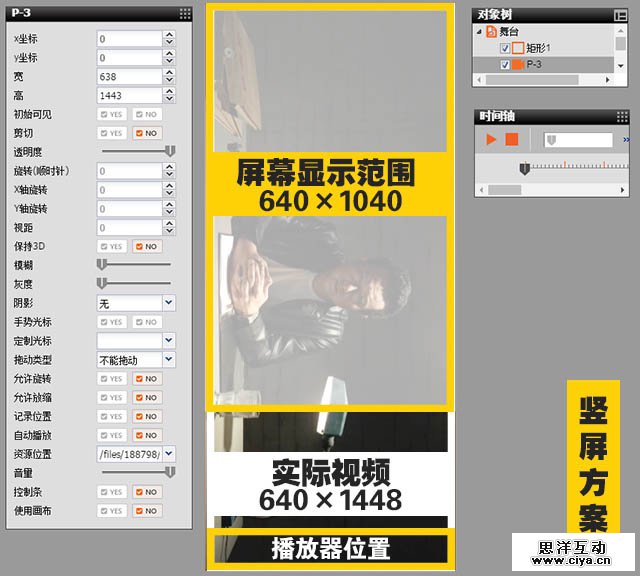The image size is (640, 576).
Task: Click the P-3 properties panel grip icon
Action: [185, 14]
